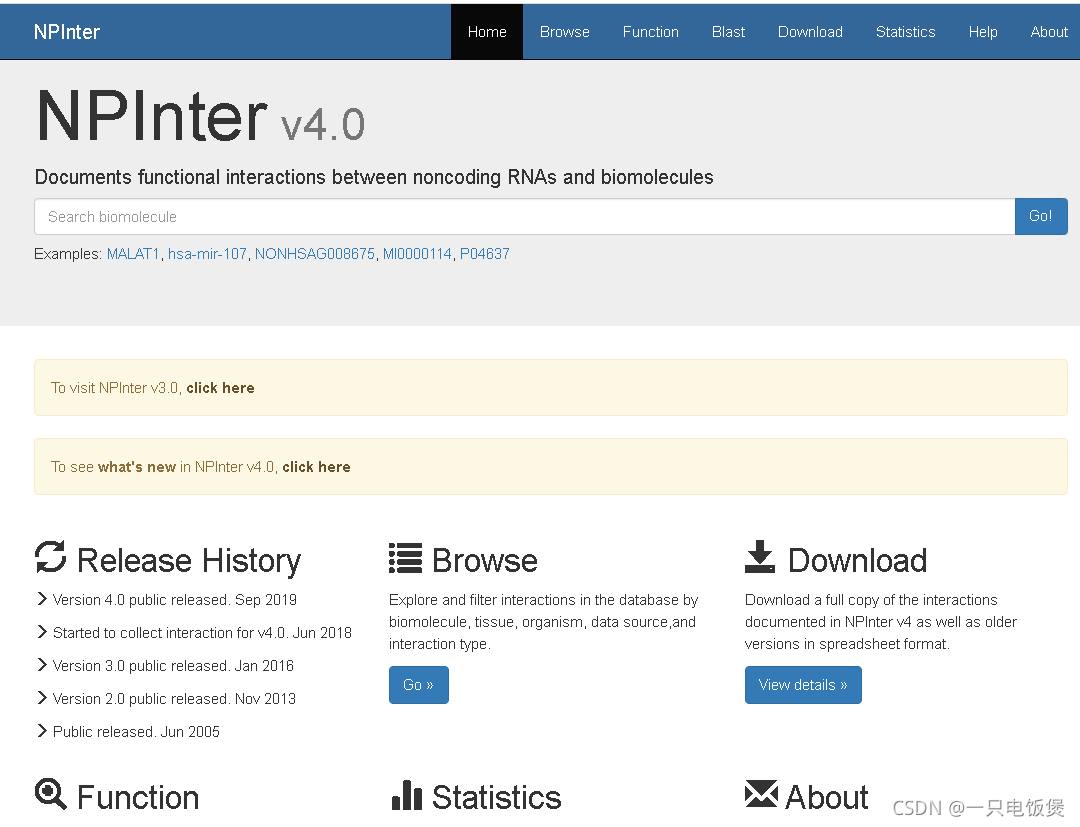Click the Browse section heading
Viewport: 1080px width, 827px height.
click(x=485, y=561)
